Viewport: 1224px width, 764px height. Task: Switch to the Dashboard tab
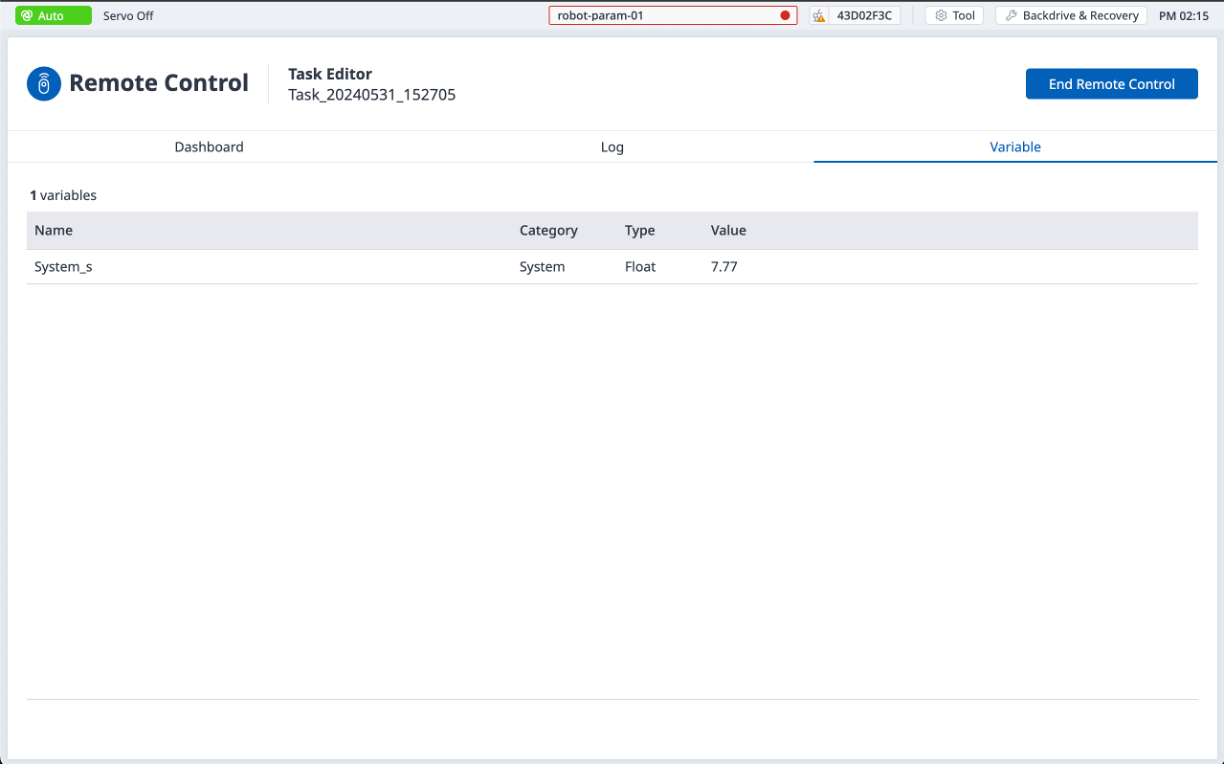[209, 147]
